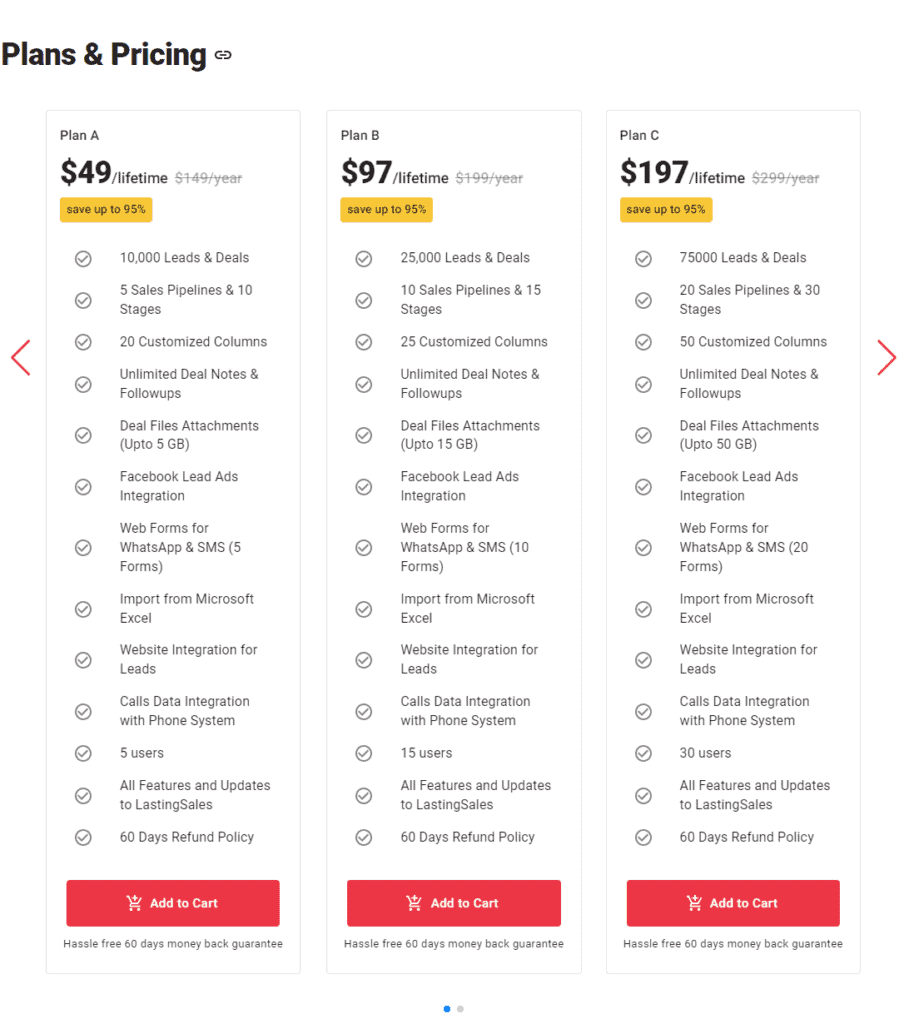Select the first carousel pagination dot
This screenshot has height=1024, width=899.
click(447, 1009)
